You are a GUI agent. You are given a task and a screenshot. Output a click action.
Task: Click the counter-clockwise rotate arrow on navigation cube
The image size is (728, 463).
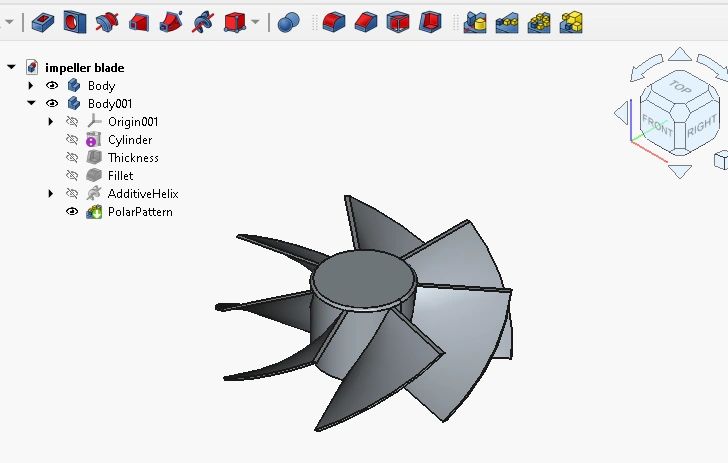point(646,67)
